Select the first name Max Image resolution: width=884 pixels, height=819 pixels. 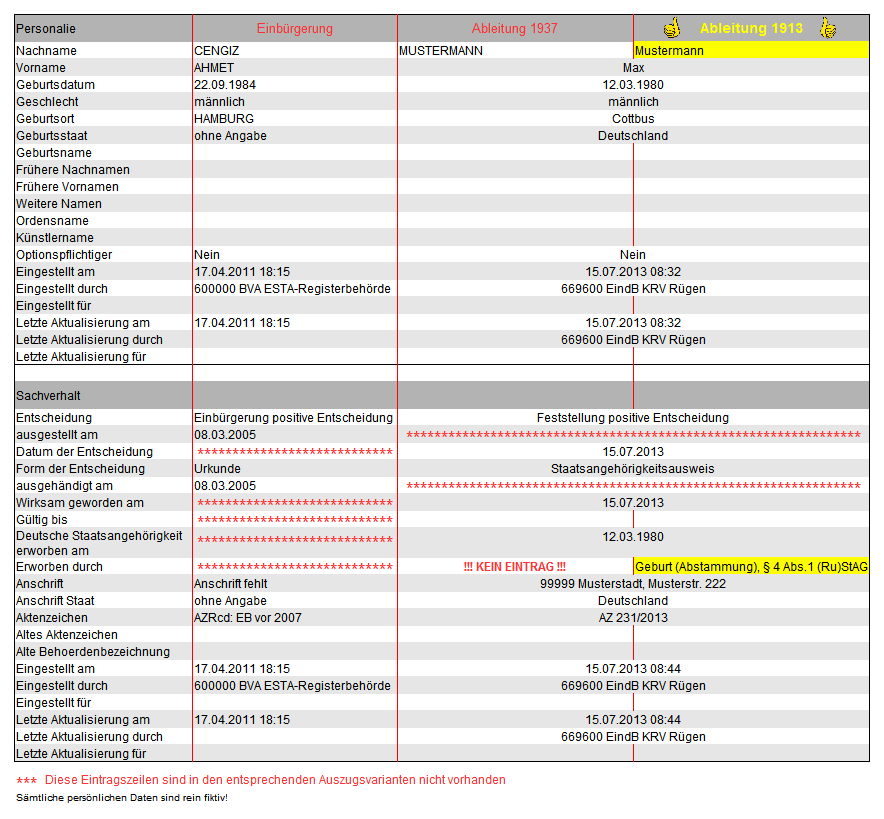pos(633,68)
